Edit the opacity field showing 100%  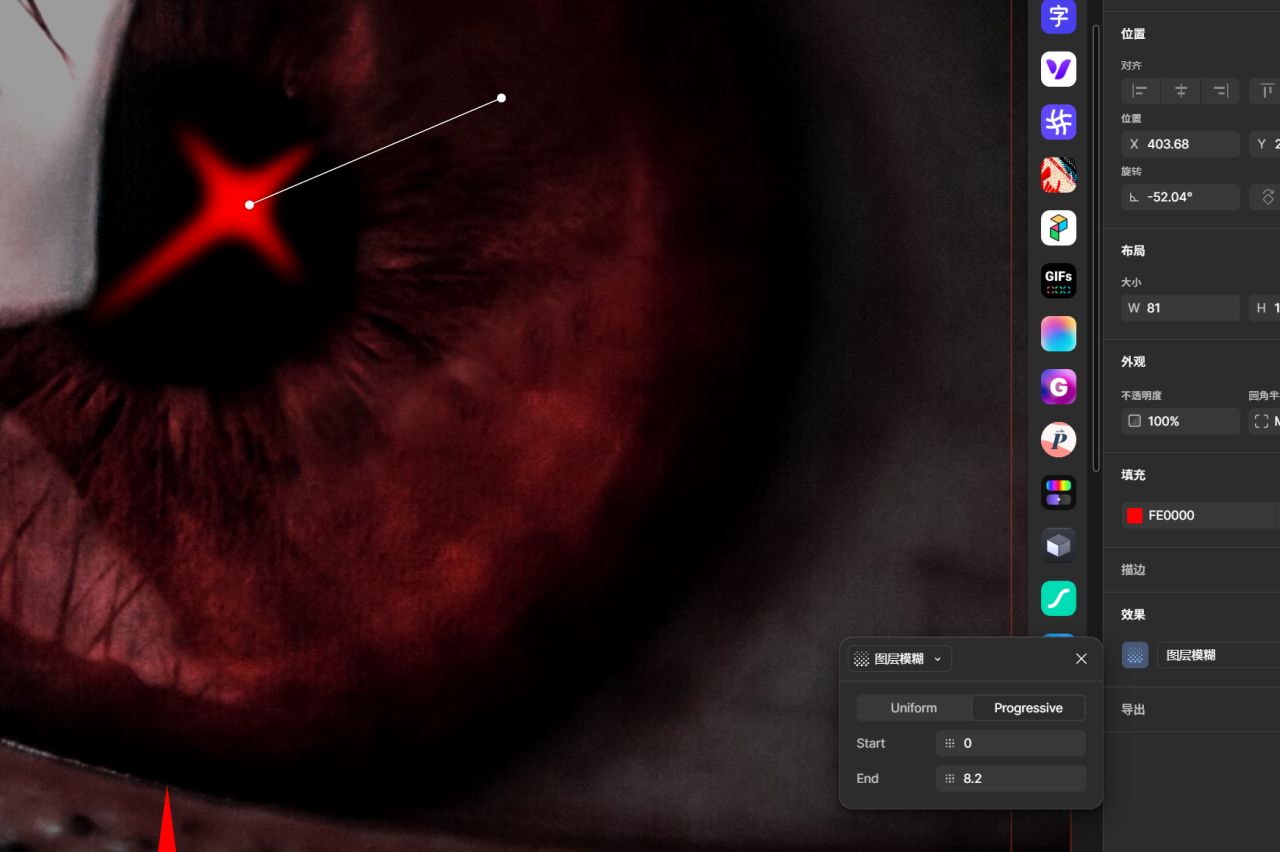(1180, 421)
